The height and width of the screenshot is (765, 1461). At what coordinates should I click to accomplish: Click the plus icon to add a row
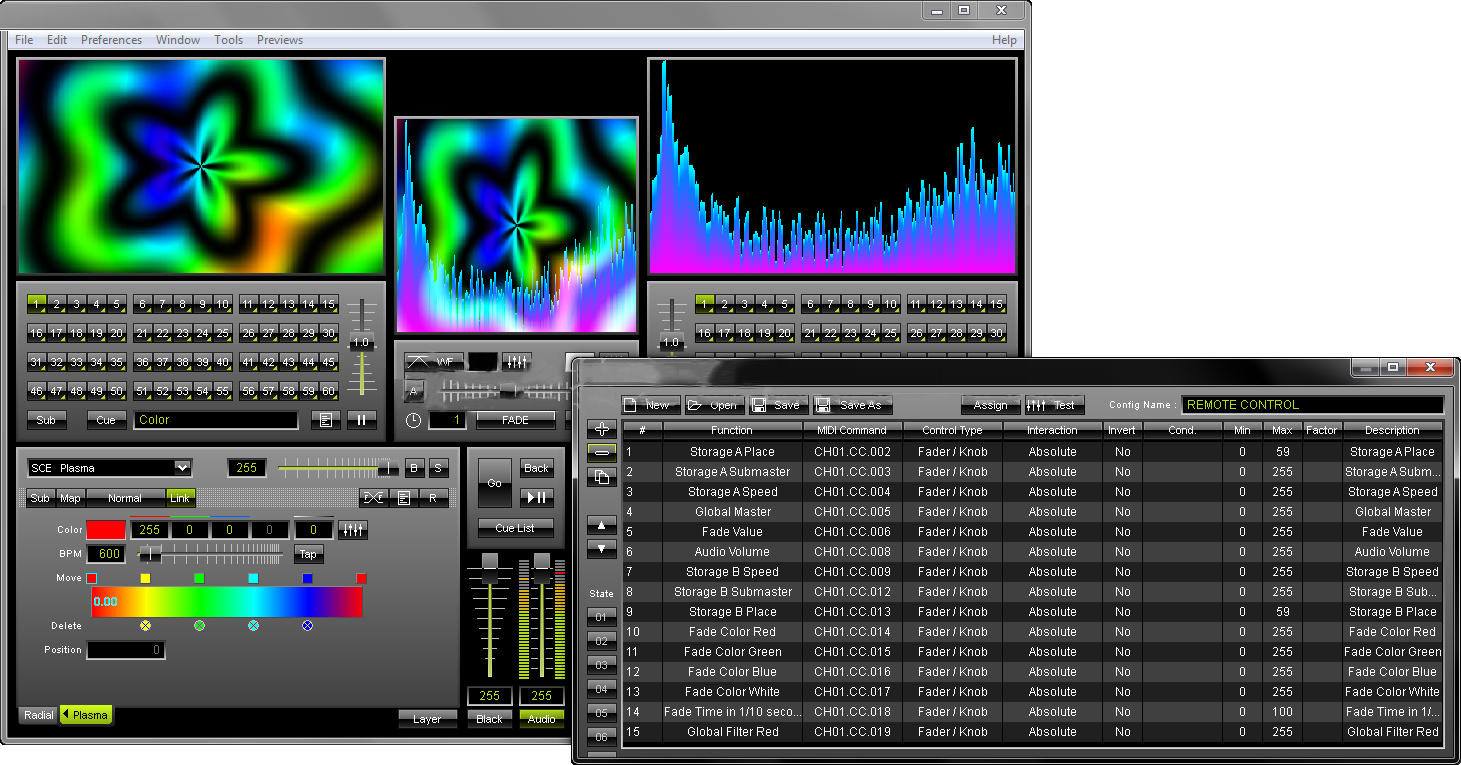(x=601, y=429)
